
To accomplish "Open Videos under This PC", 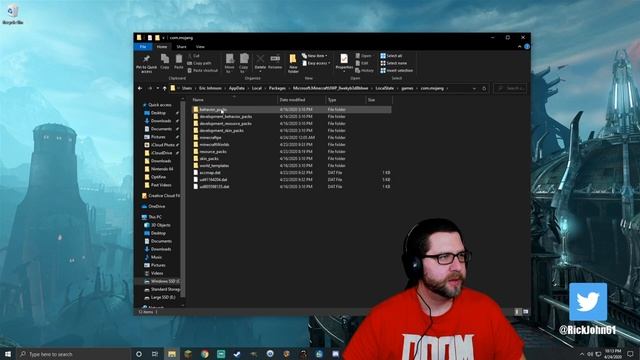I will [157, 273].
